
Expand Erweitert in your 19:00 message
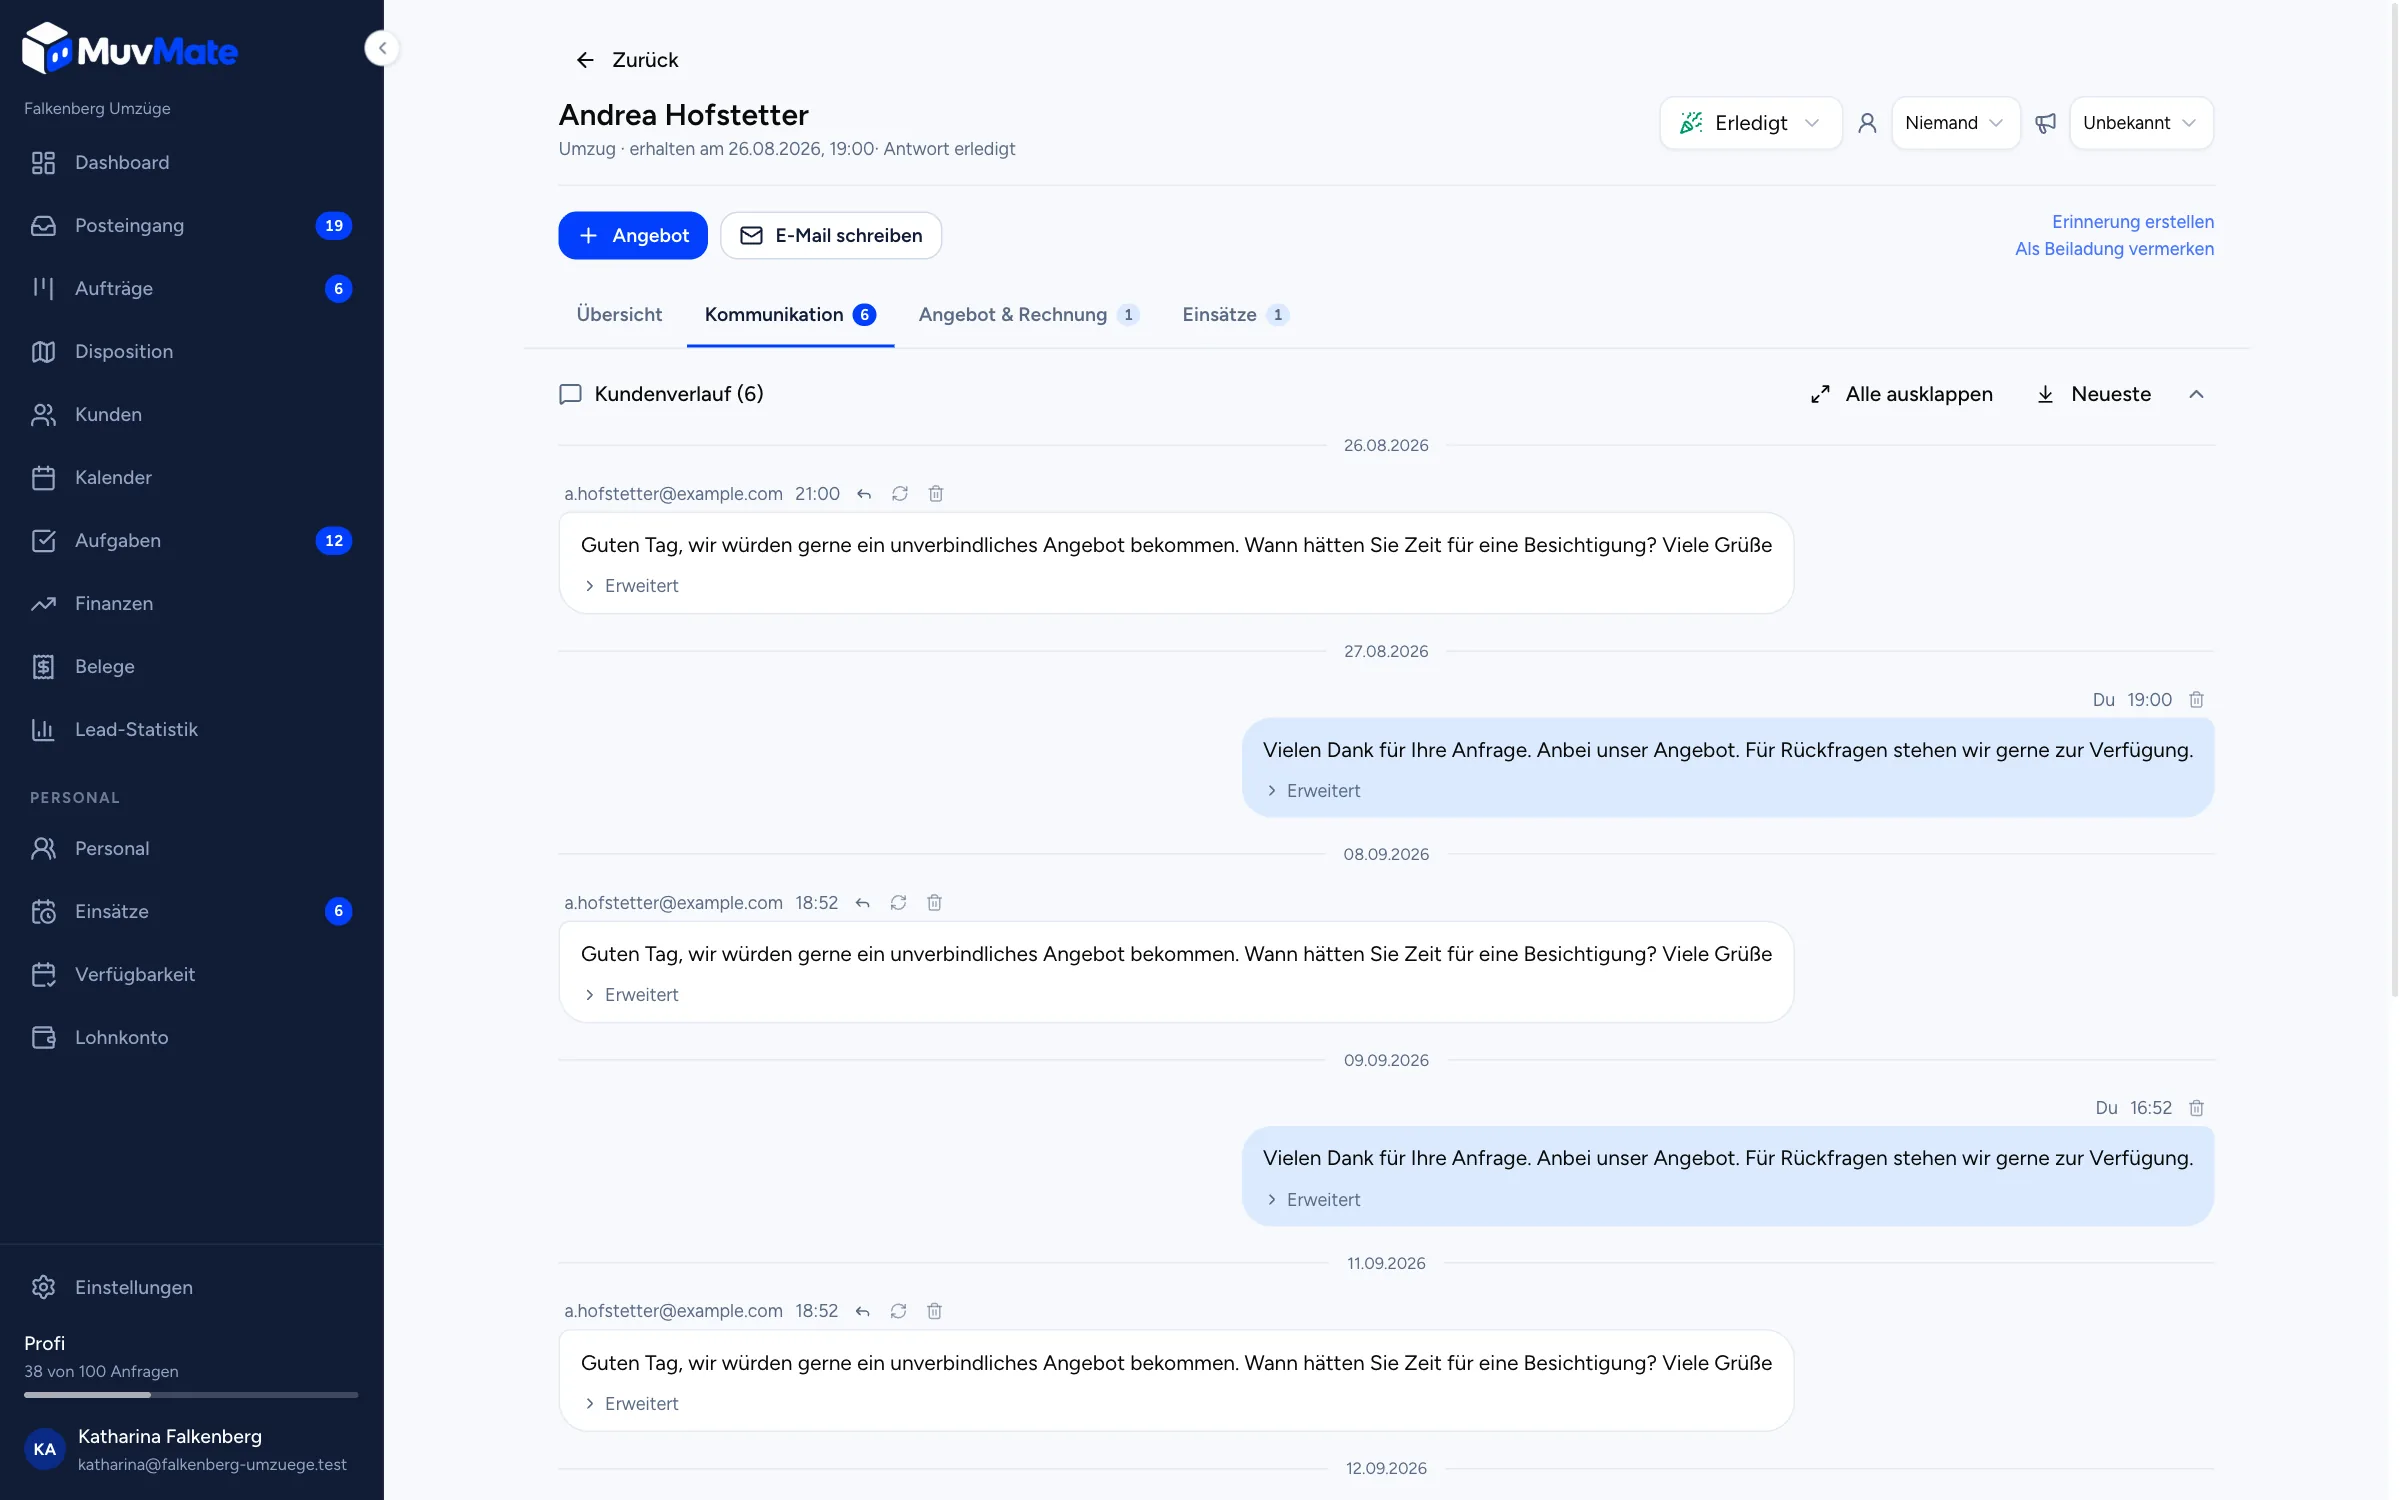click(1313, 791)
